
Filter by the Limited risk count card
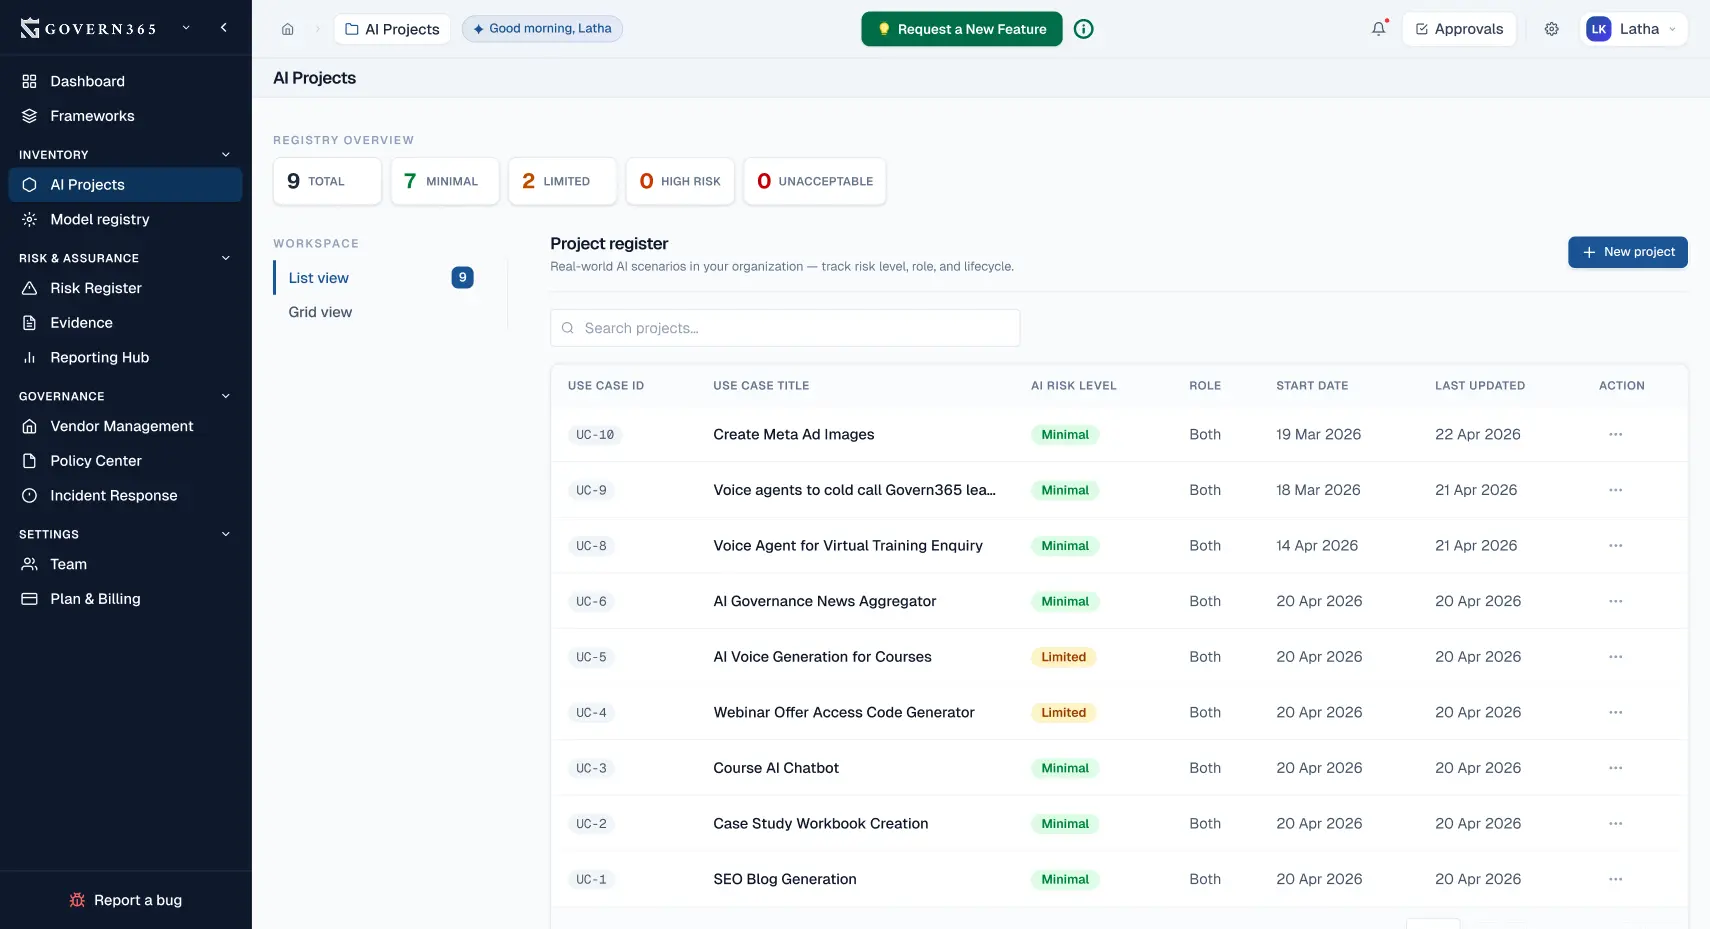[x=562, y=181]
